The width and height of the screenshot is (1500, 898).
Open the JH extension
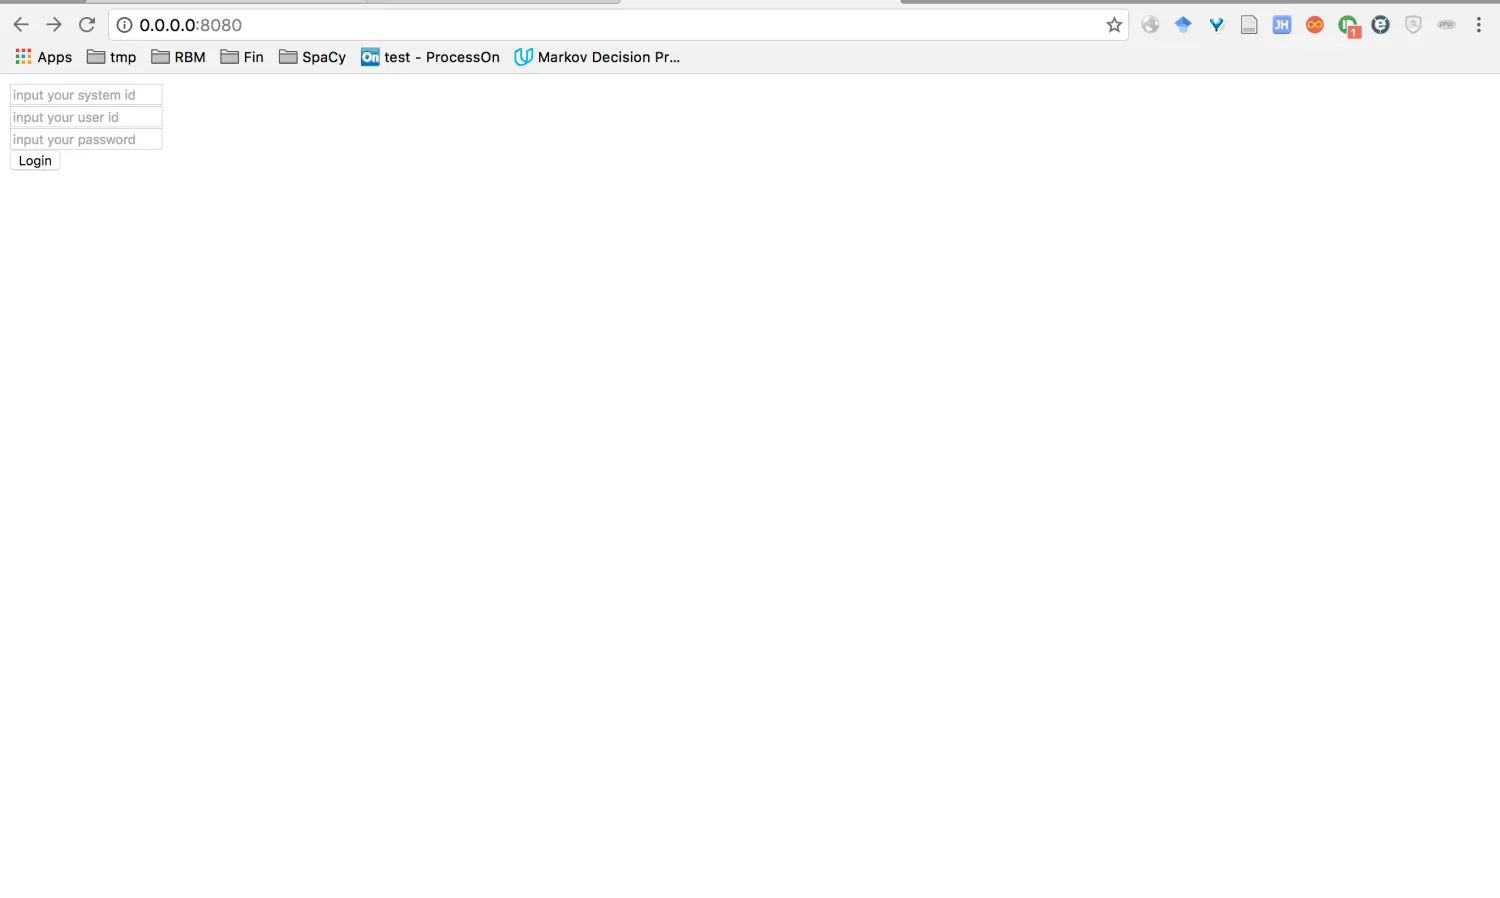pyautogui.click(x=1282, y=25)
